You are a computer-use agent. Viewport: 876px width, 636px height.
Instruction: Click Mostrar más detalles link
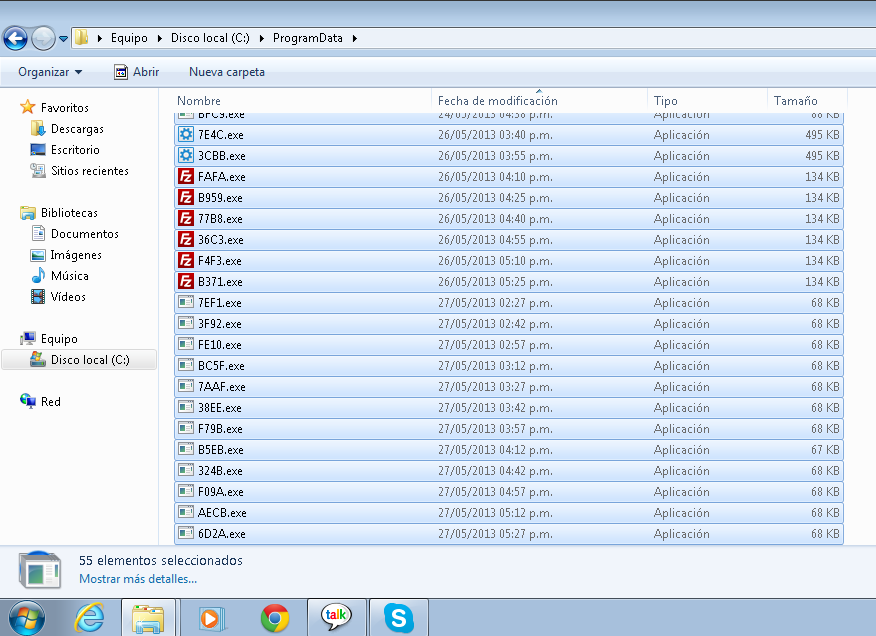137,579
